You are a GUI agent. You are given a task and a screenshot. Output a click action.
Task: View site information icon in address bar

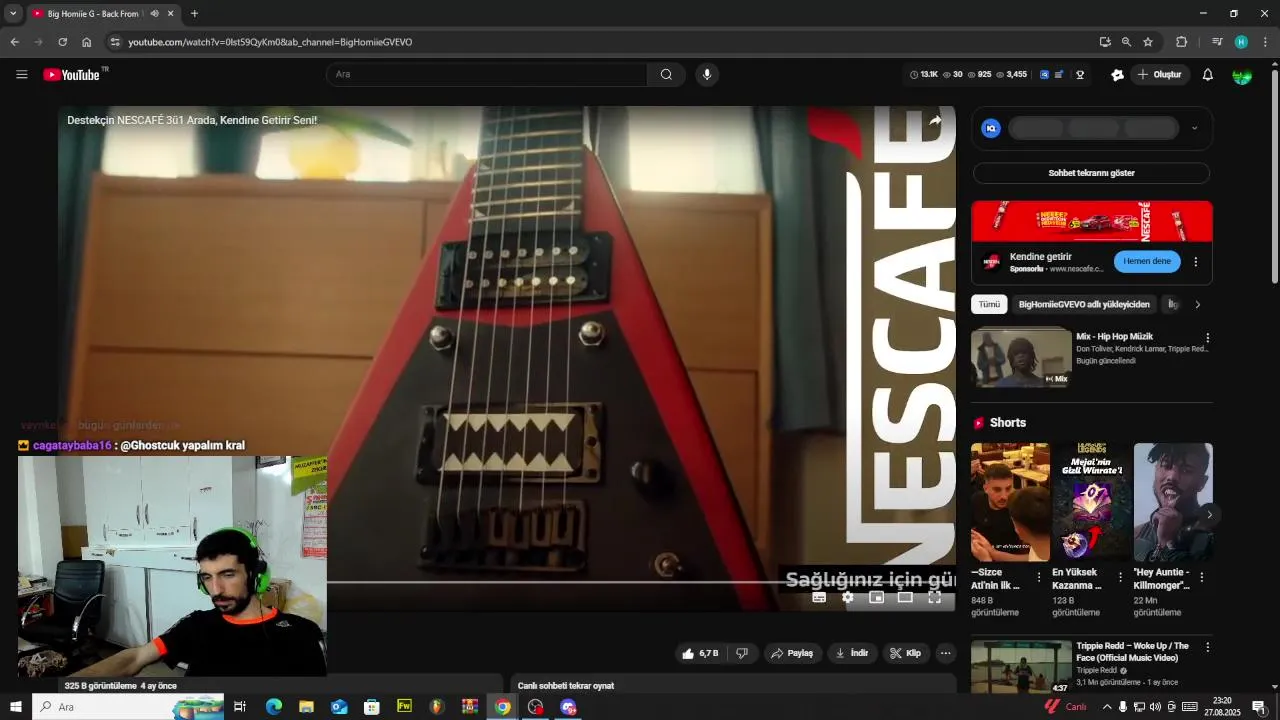[115, 42]
